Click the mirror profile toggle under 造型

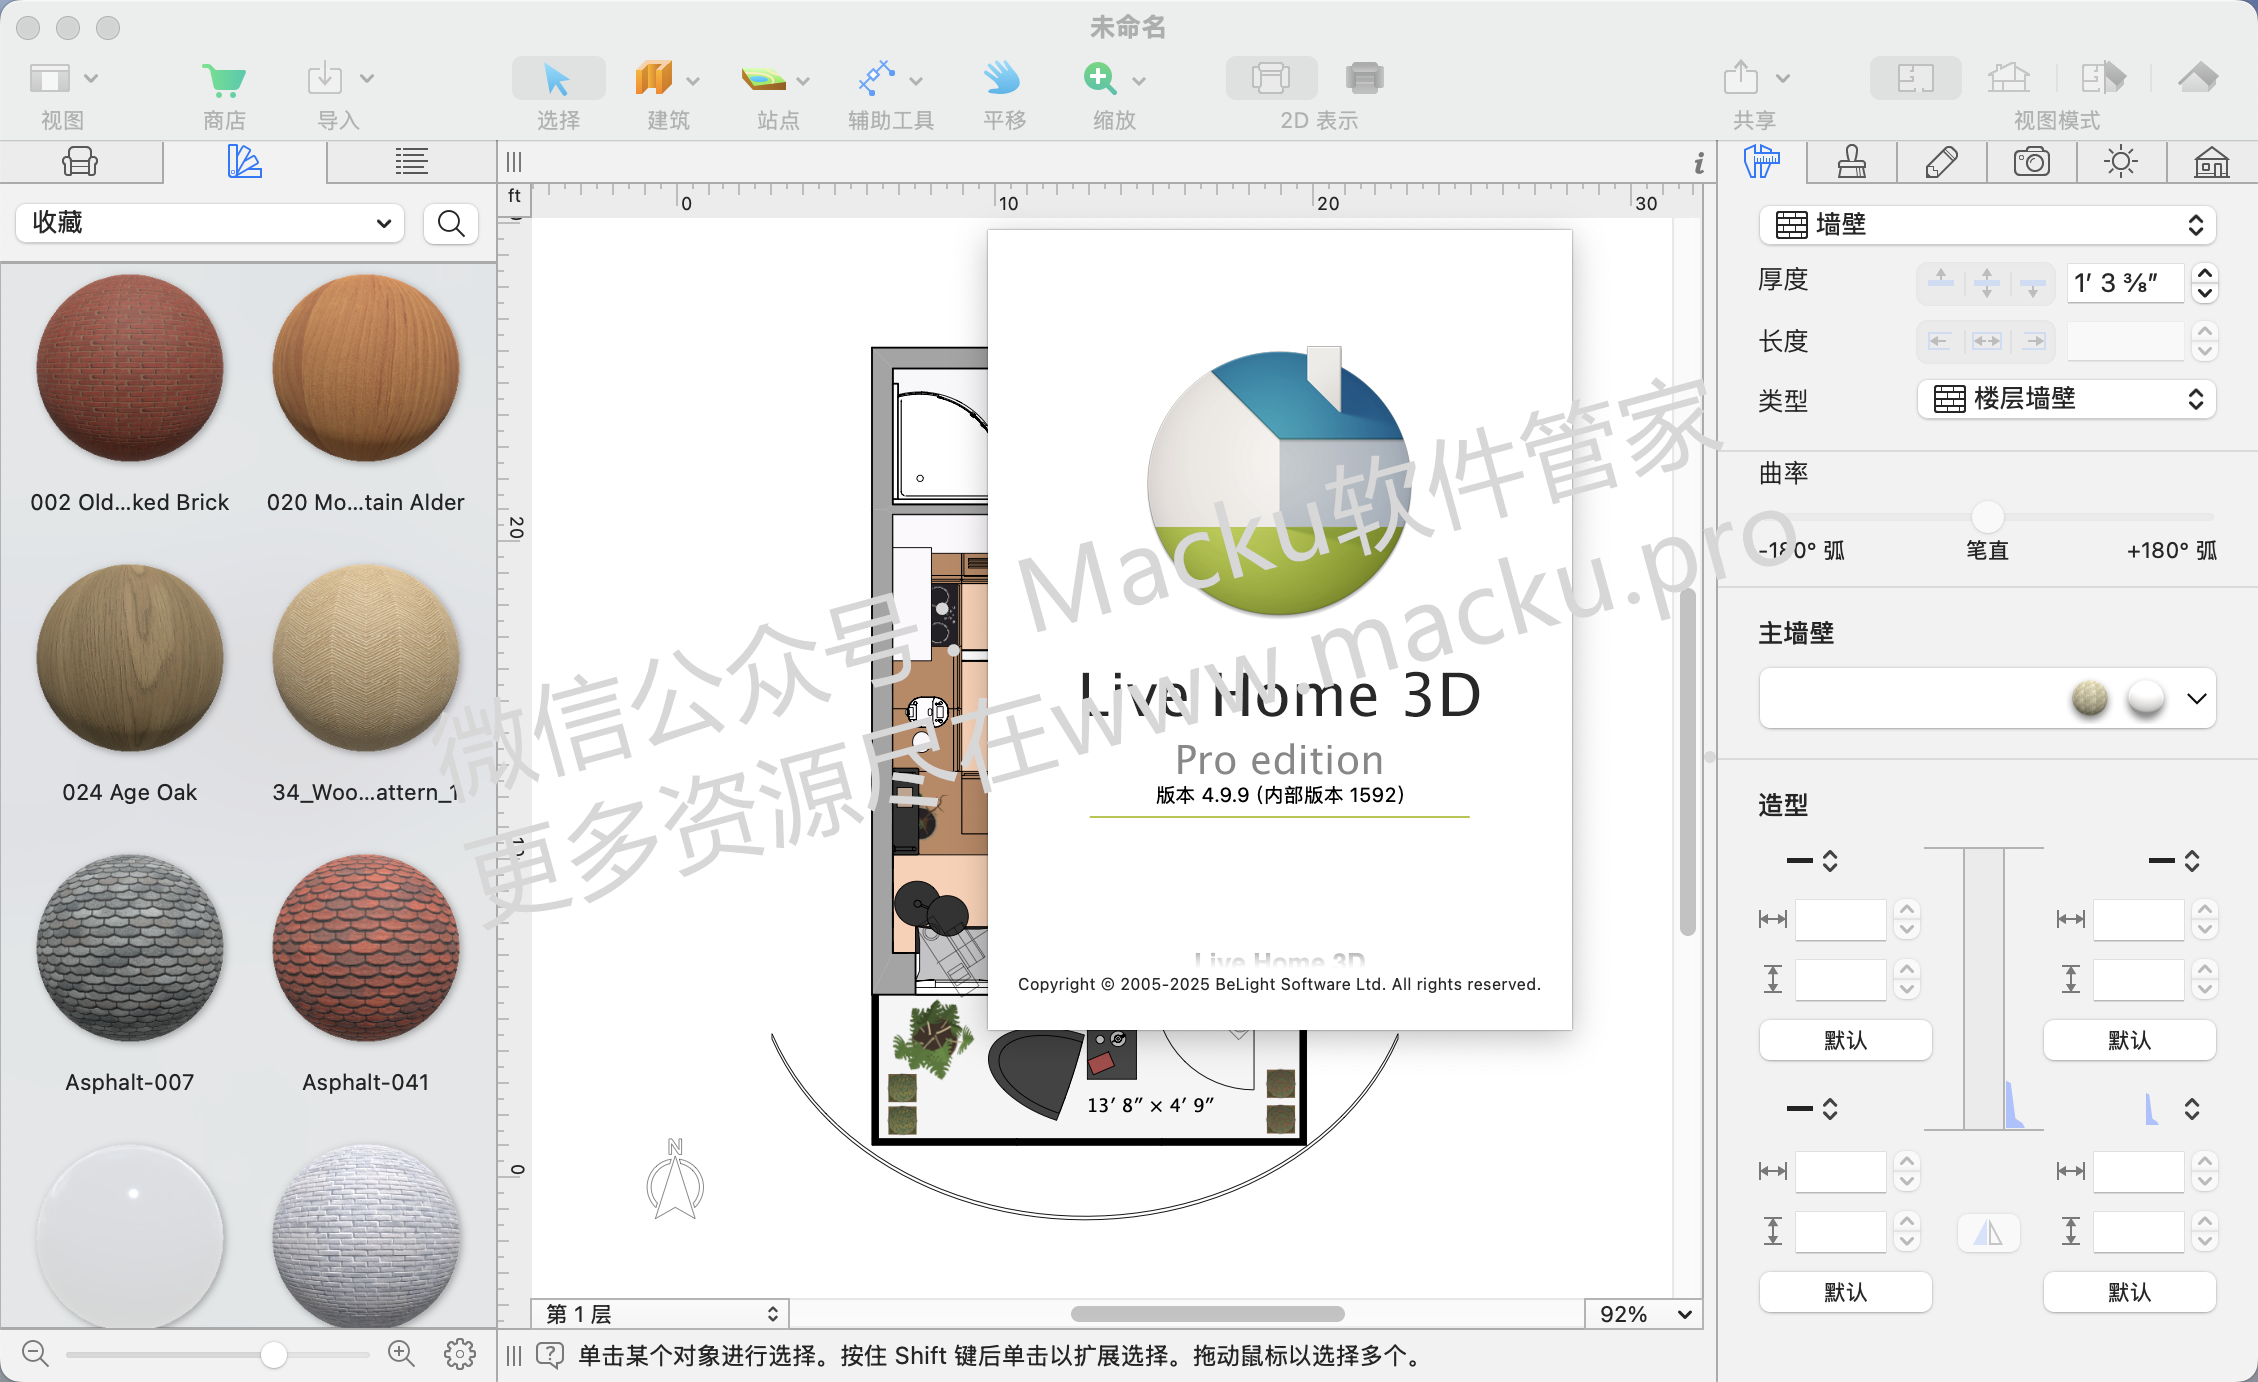1988,1233
